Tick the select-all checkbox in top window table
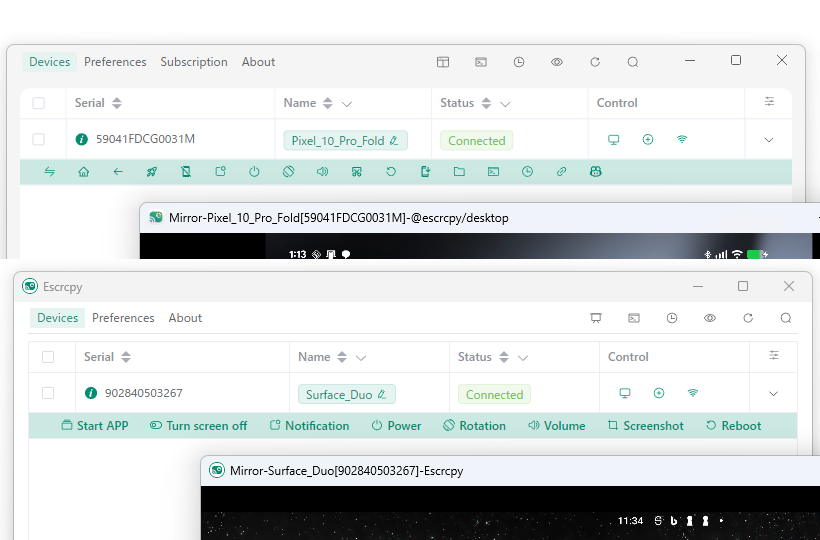The image size is (820, 540). pos(39,103)
